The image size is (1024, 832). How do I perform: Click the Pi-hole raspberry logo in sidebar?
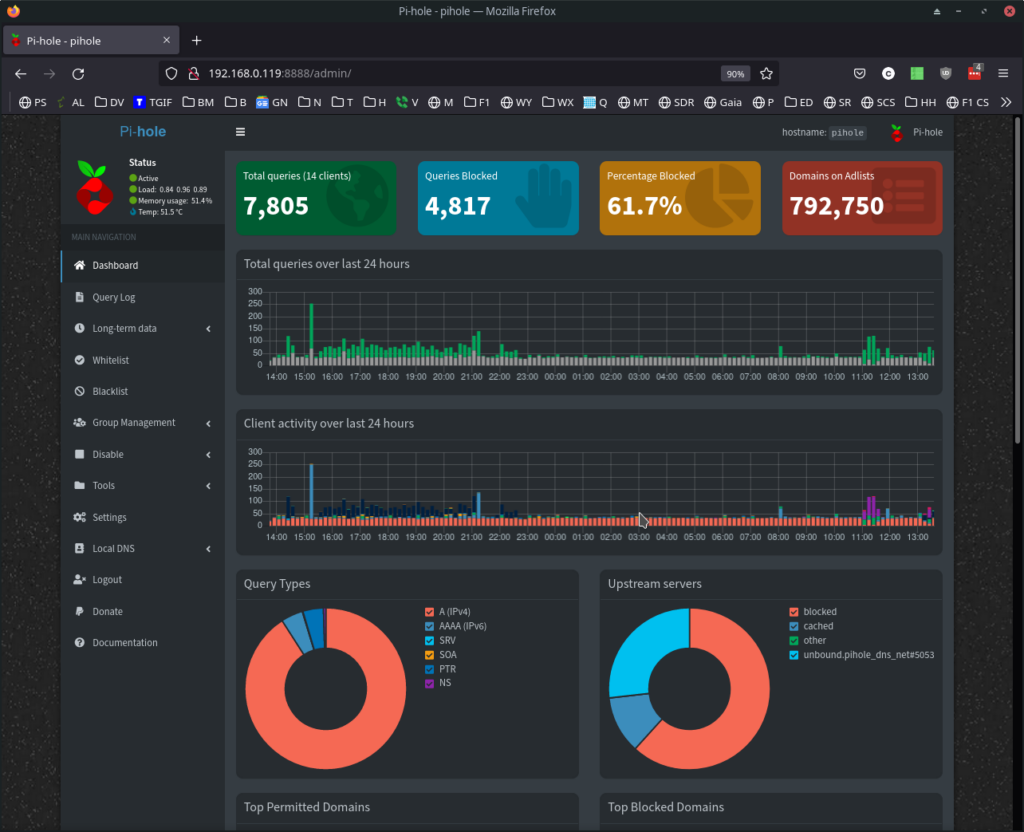coord(95,188)
